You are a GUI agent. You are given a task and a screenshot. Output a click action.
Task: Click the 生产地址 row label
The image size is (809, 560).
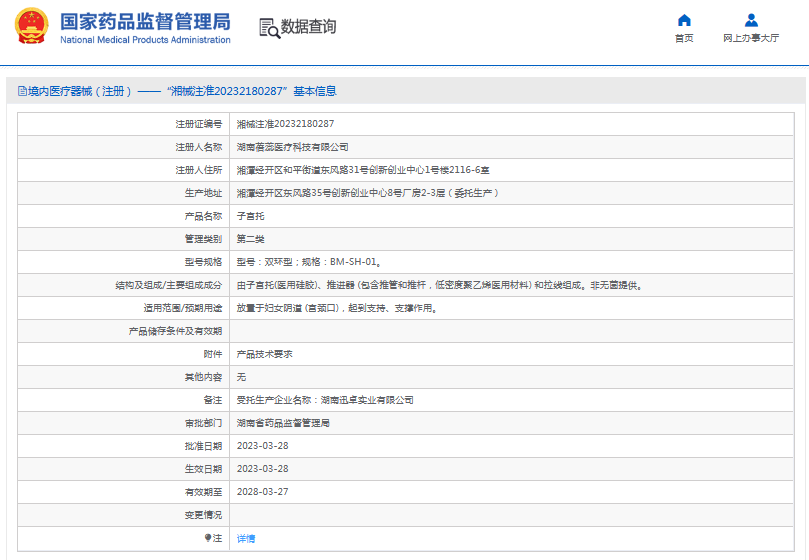203,193
